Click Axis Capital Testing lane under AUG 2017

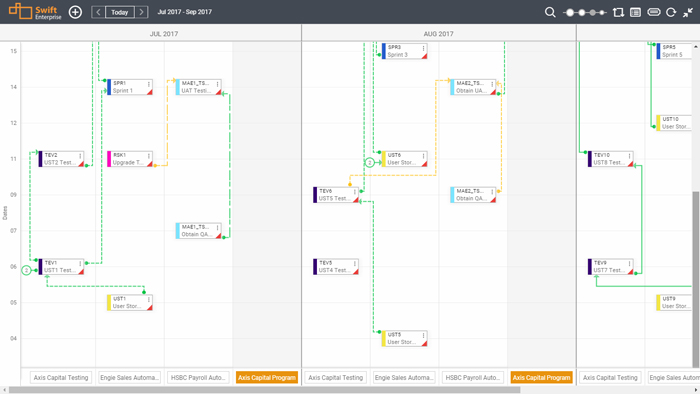tap(336, 377)
